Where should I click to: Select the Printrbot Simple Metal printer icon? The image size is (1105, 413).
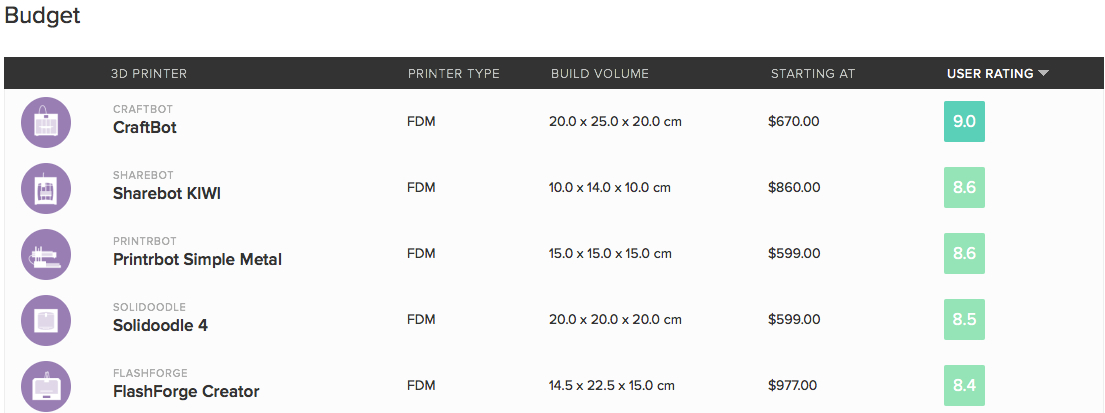[46, 254]
